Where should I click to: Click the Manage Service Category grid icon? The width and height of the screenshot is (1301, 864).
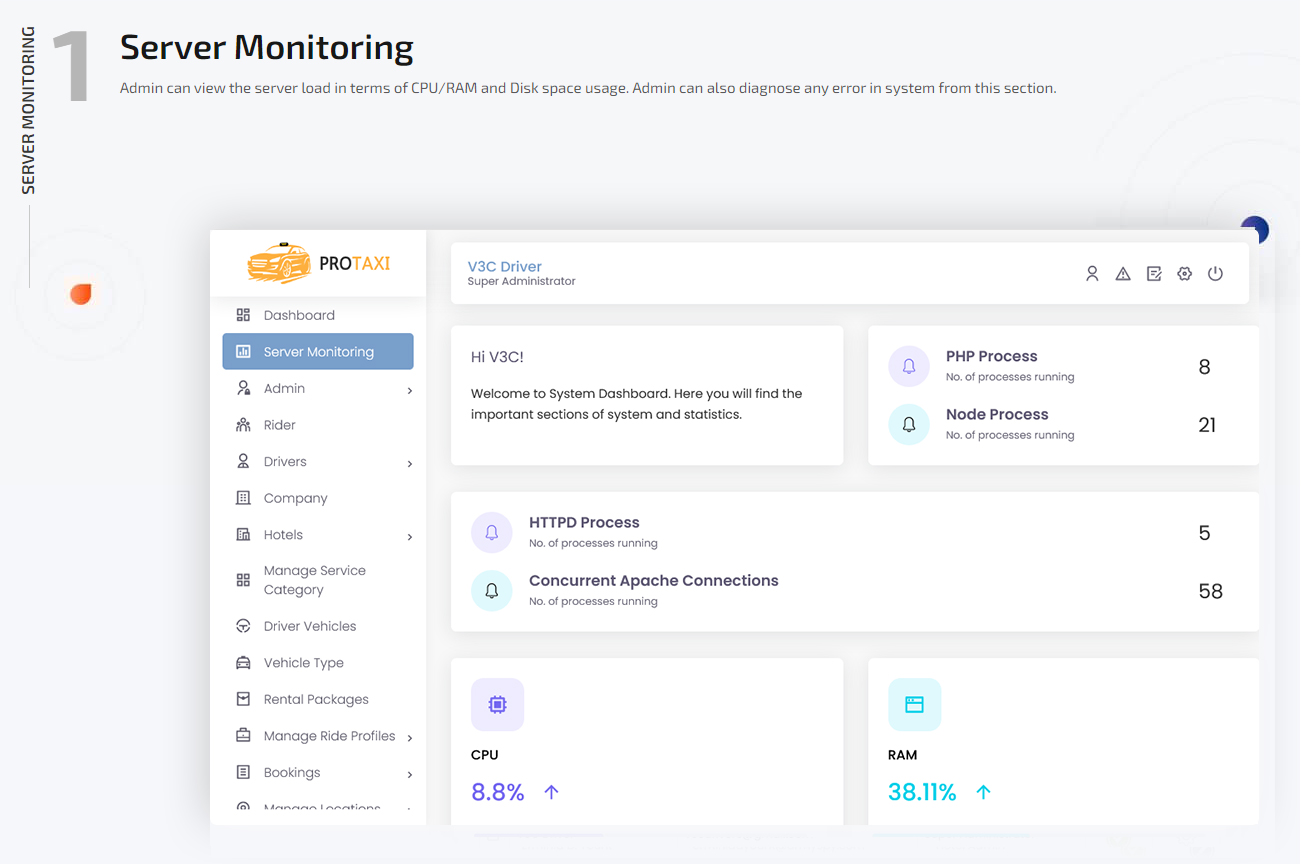[x=243, y=580]
